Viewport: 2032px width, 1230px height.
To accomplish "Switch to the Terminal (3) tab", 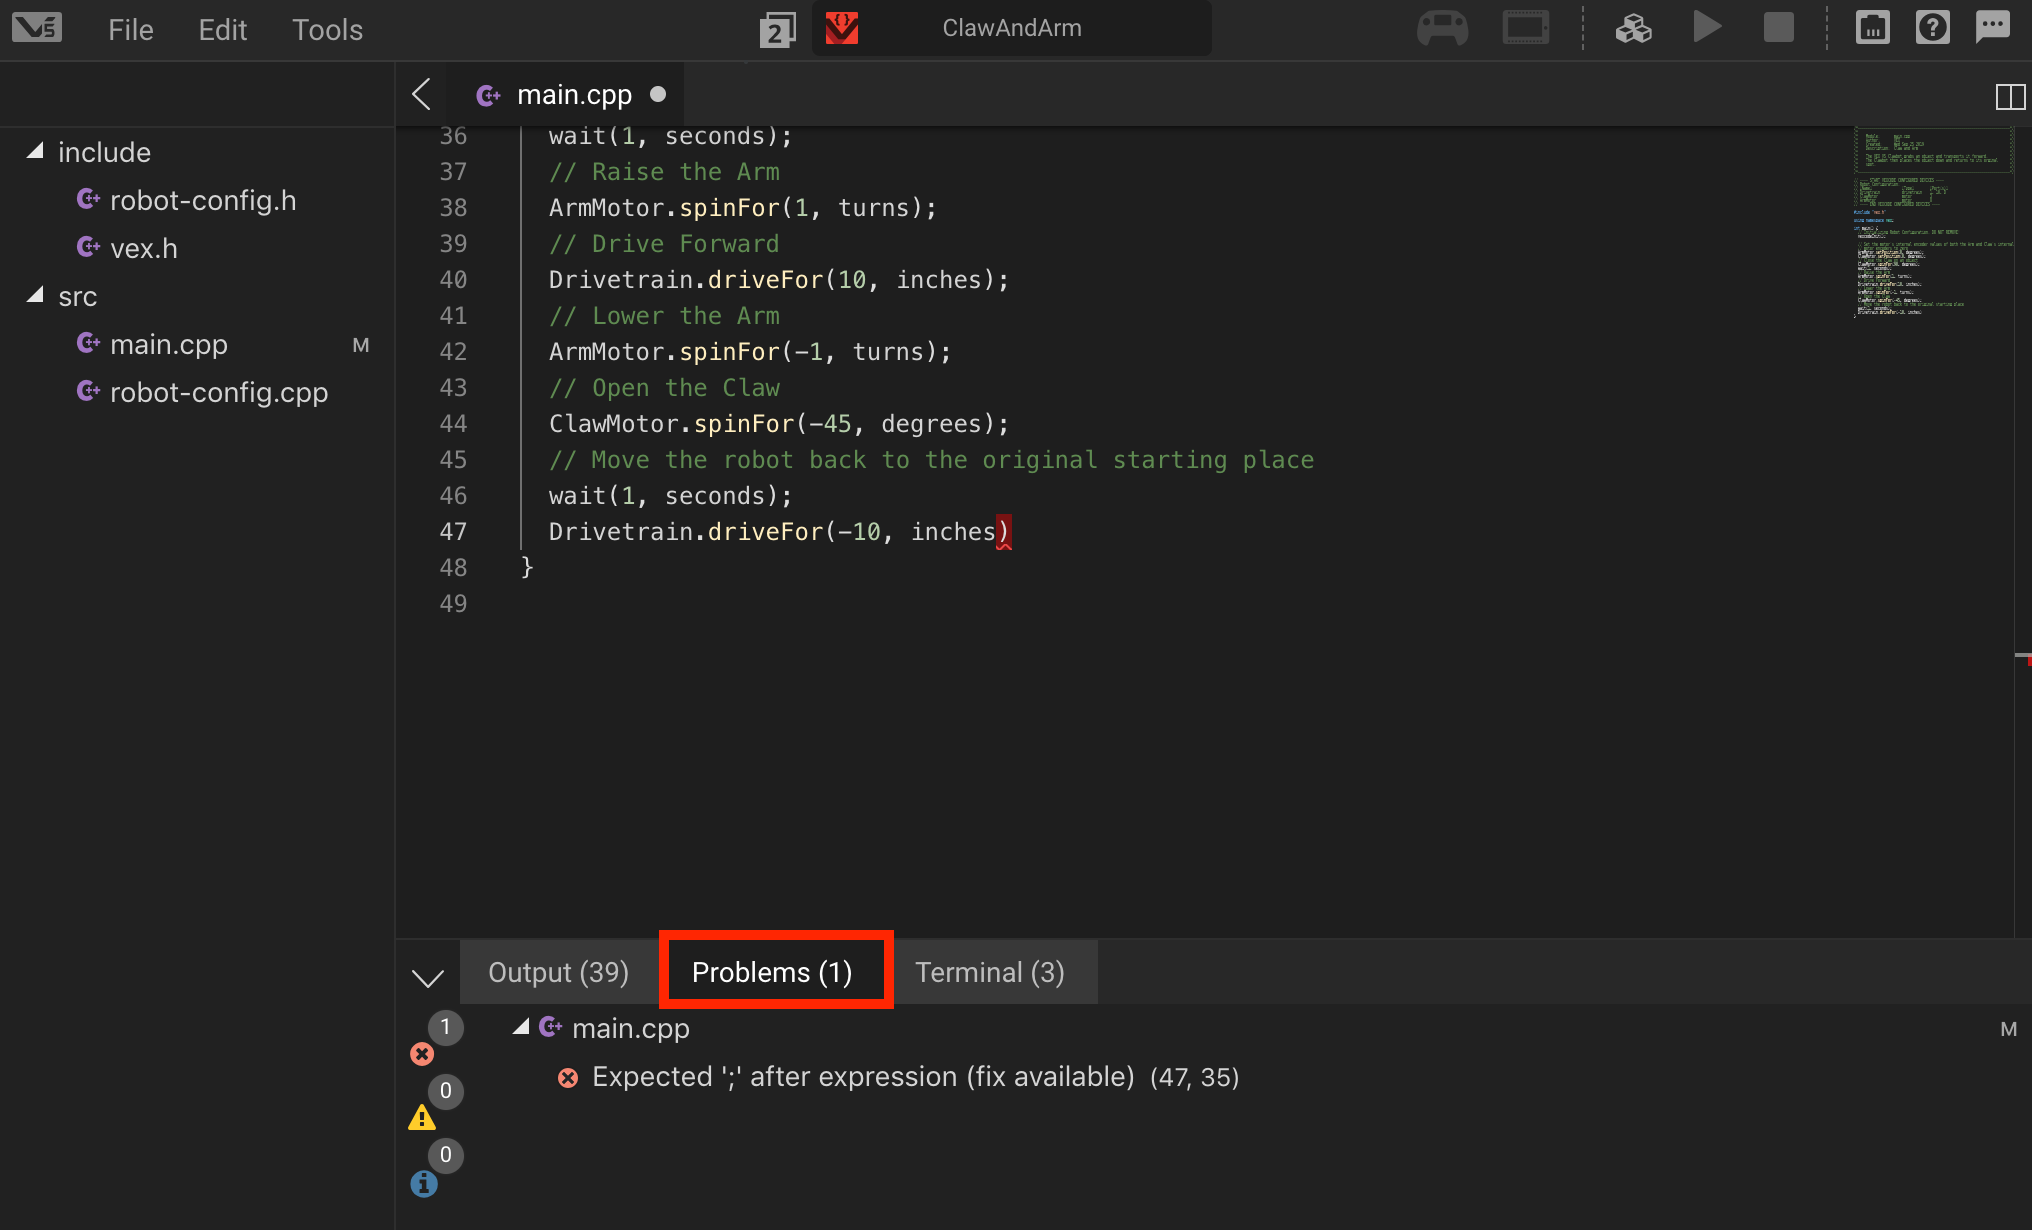I will [x=989, y=971].
